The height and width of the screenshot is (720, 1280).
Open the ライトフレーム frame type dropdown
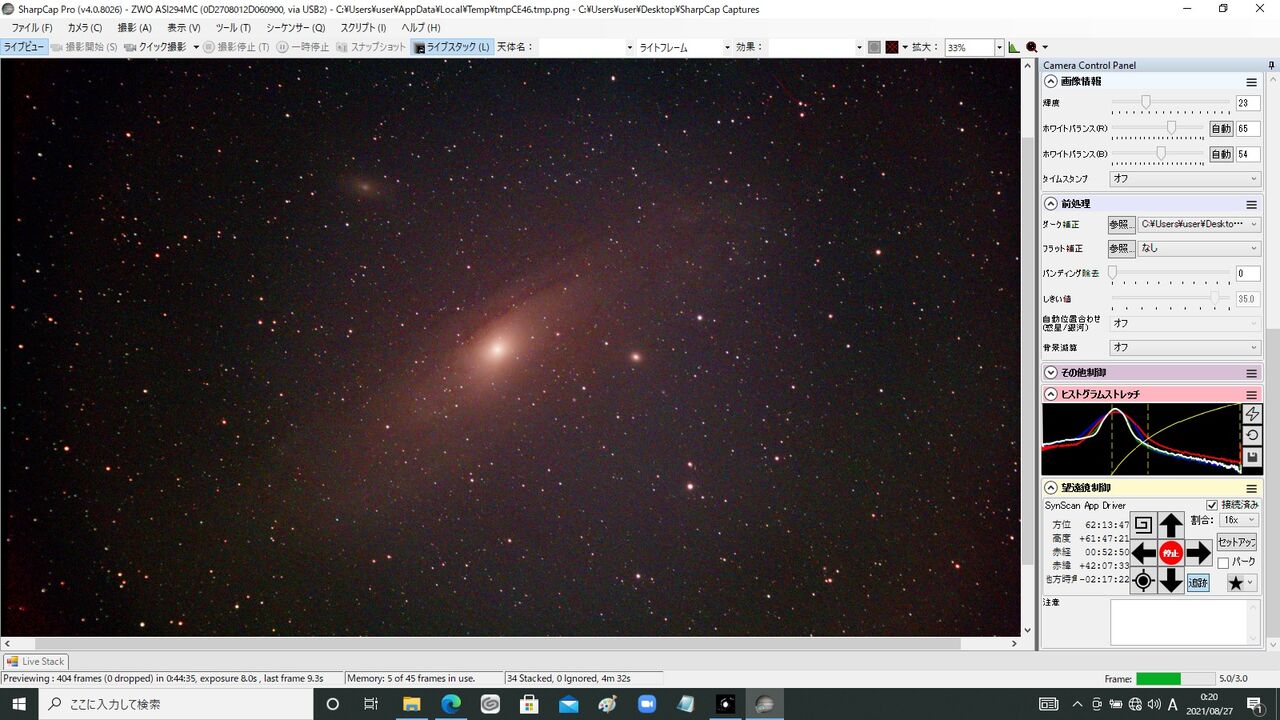(685, 47)
